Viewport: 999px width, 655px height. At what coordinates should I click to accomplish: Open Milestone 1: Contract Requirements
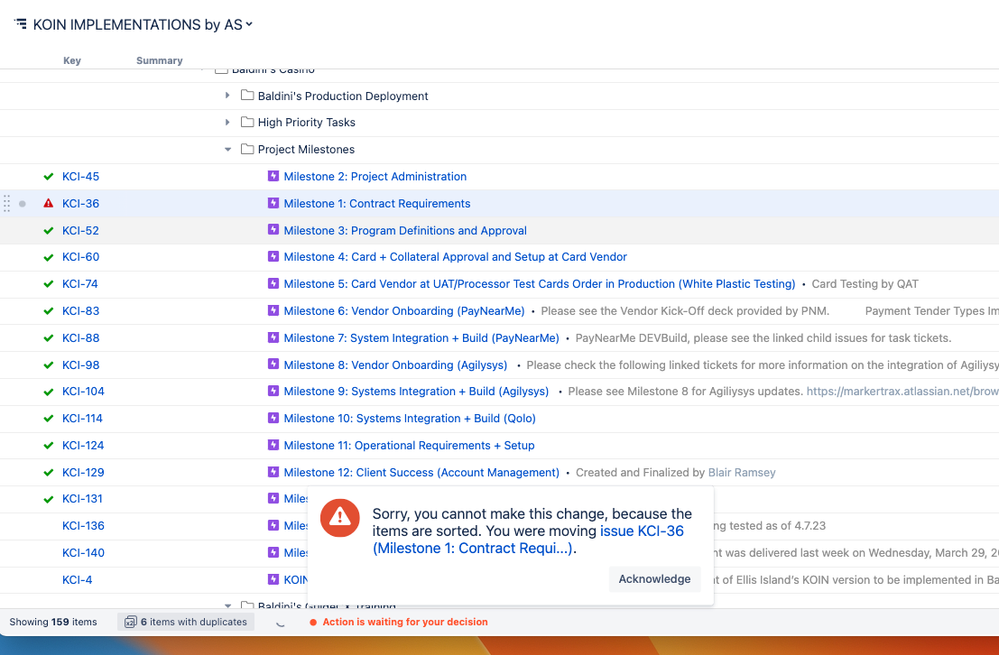pos(377,203)
